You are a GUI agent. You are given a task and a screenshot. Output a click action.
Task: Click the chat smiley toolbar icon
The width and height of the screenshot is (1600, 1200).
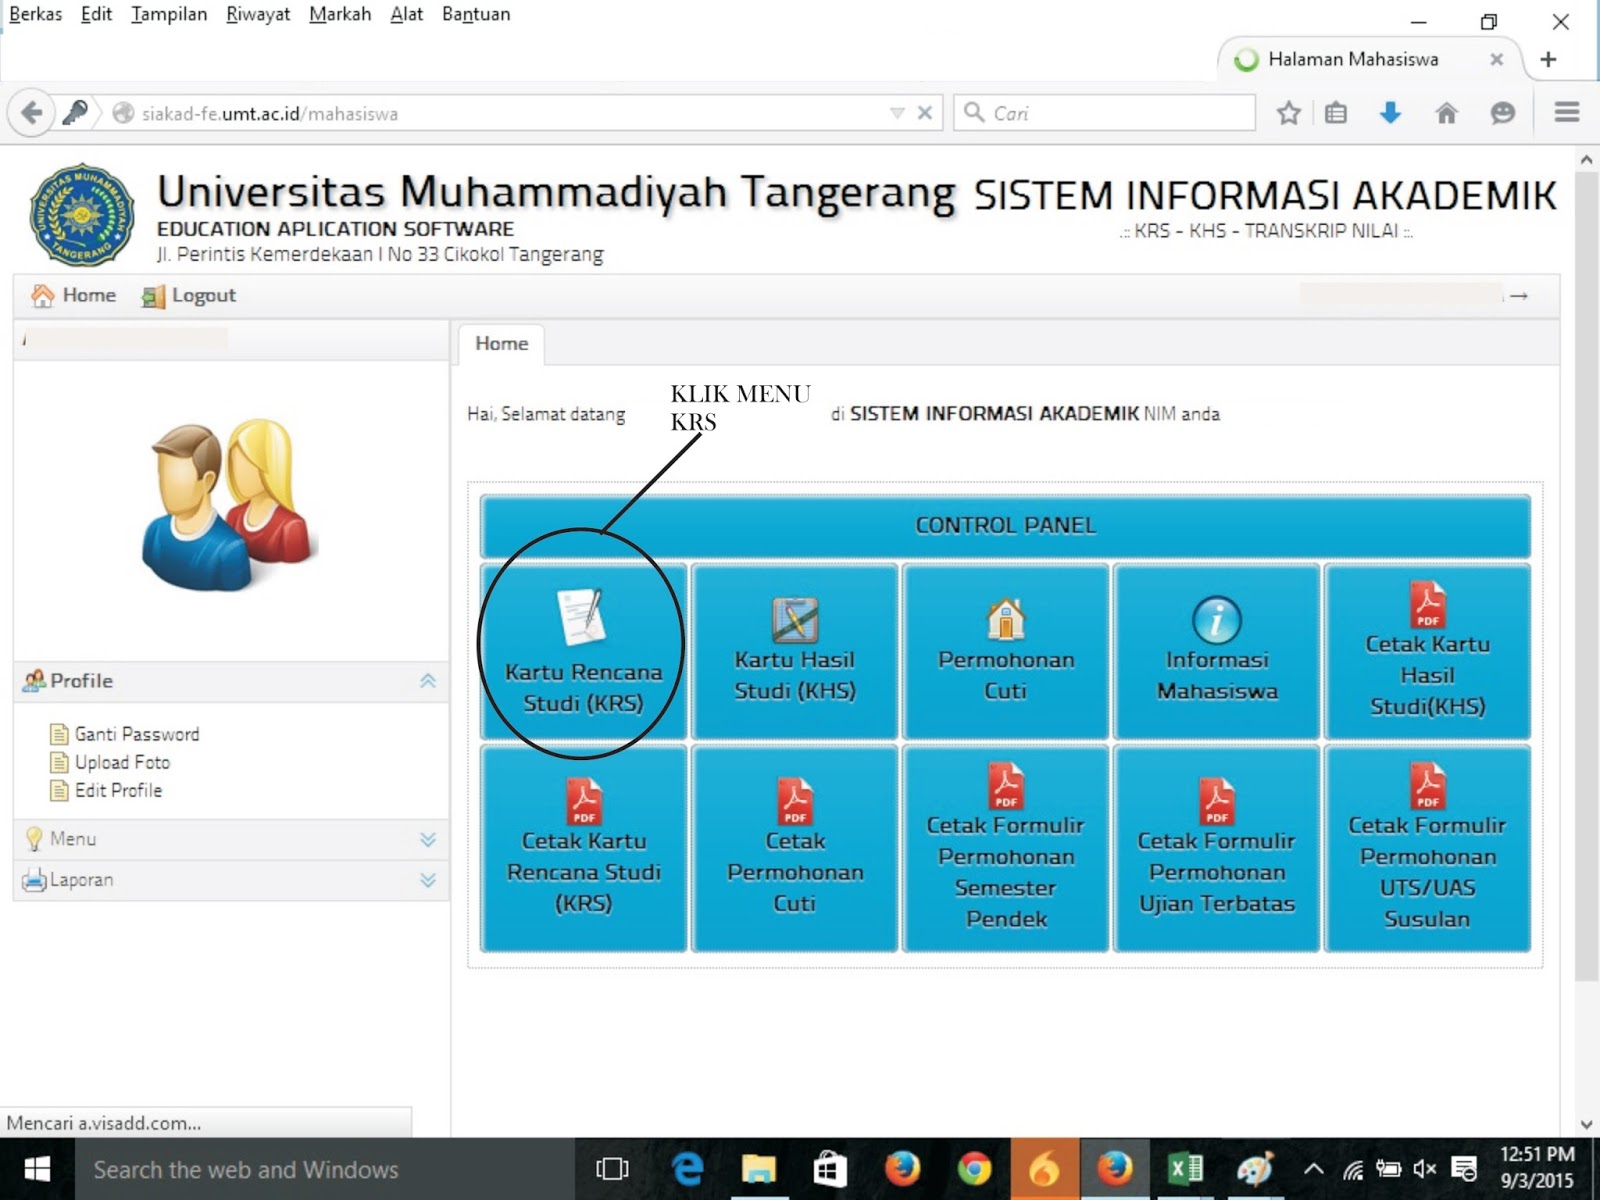coord(1502,113)
